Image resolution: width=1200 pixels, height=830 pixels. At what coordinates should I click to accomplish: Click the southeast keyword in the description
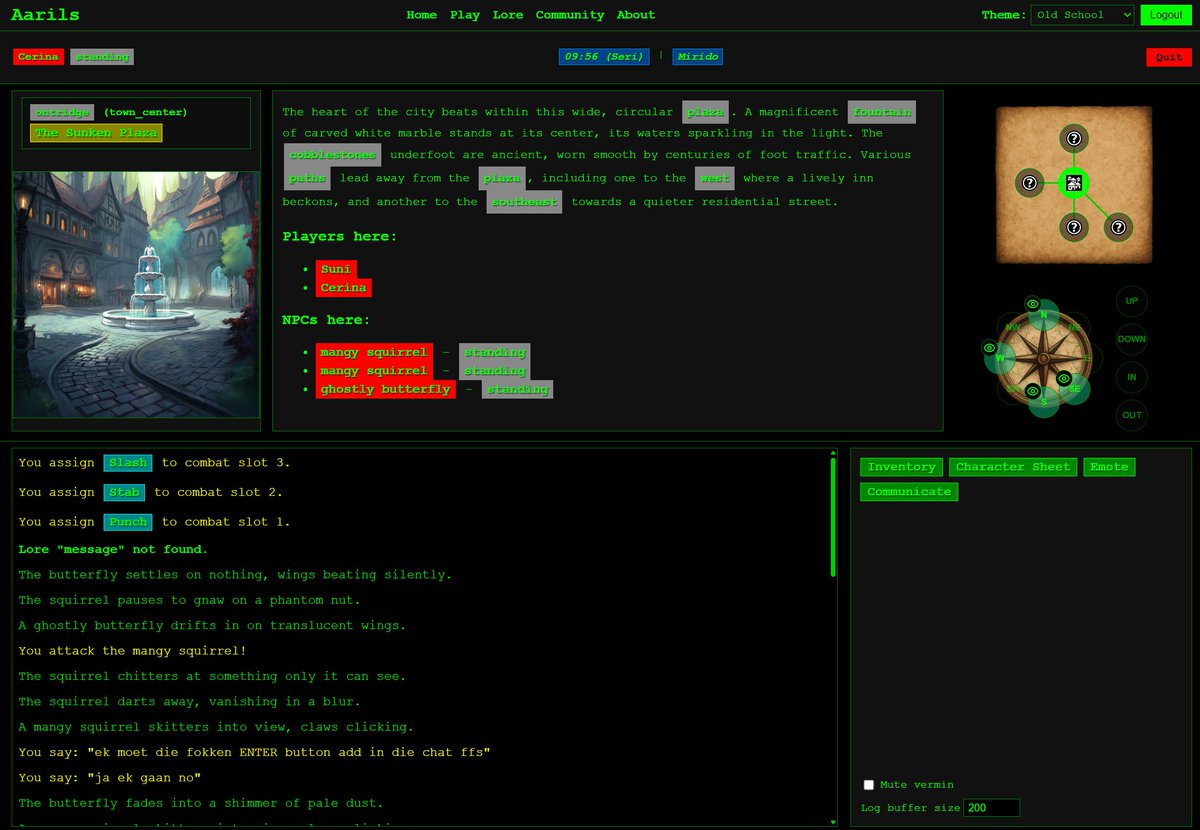pos(525,202)
